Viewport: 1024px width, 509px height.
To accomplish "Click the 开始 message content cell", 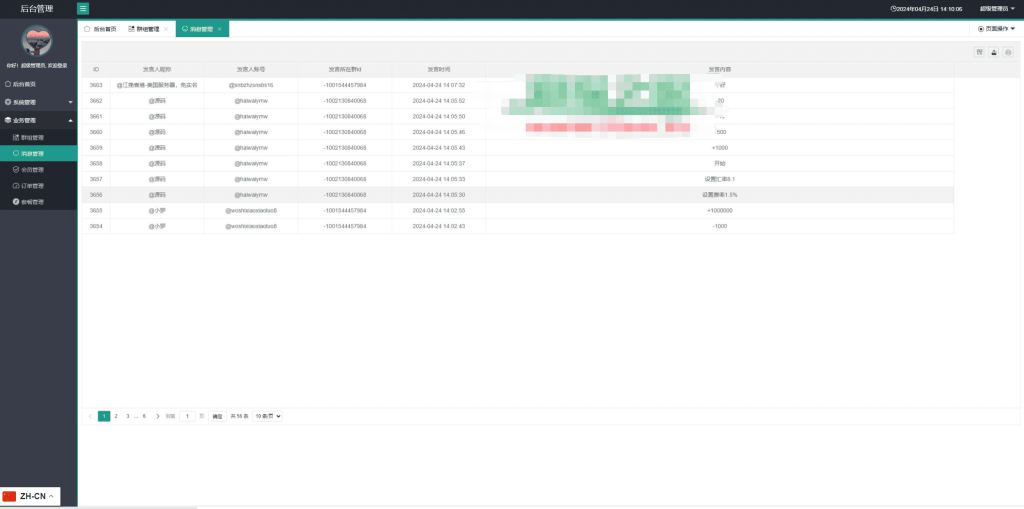I will pos(720,163).
